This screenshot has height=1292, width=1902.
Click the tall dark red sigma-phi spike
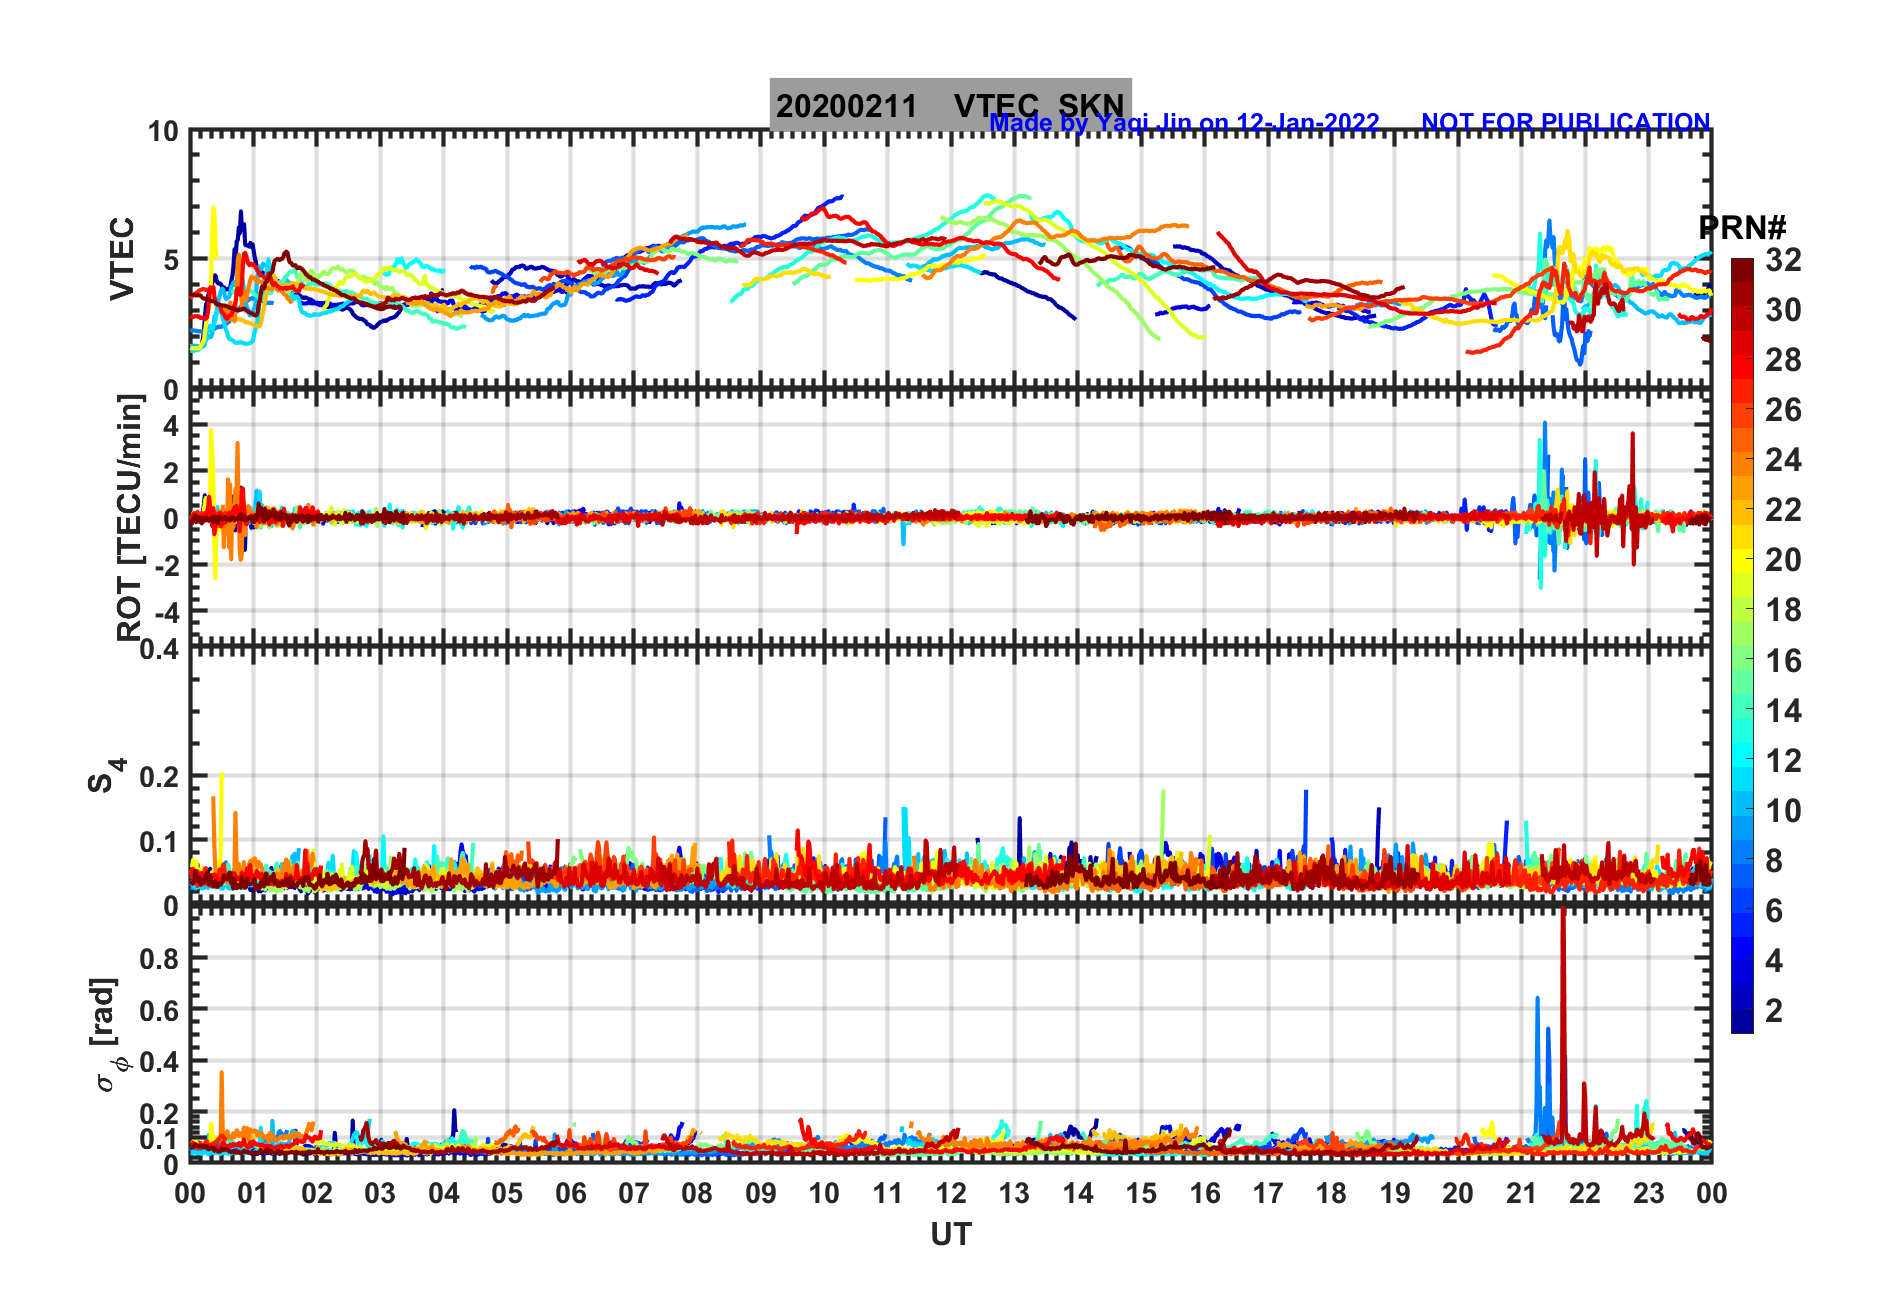[1563, 1020]
